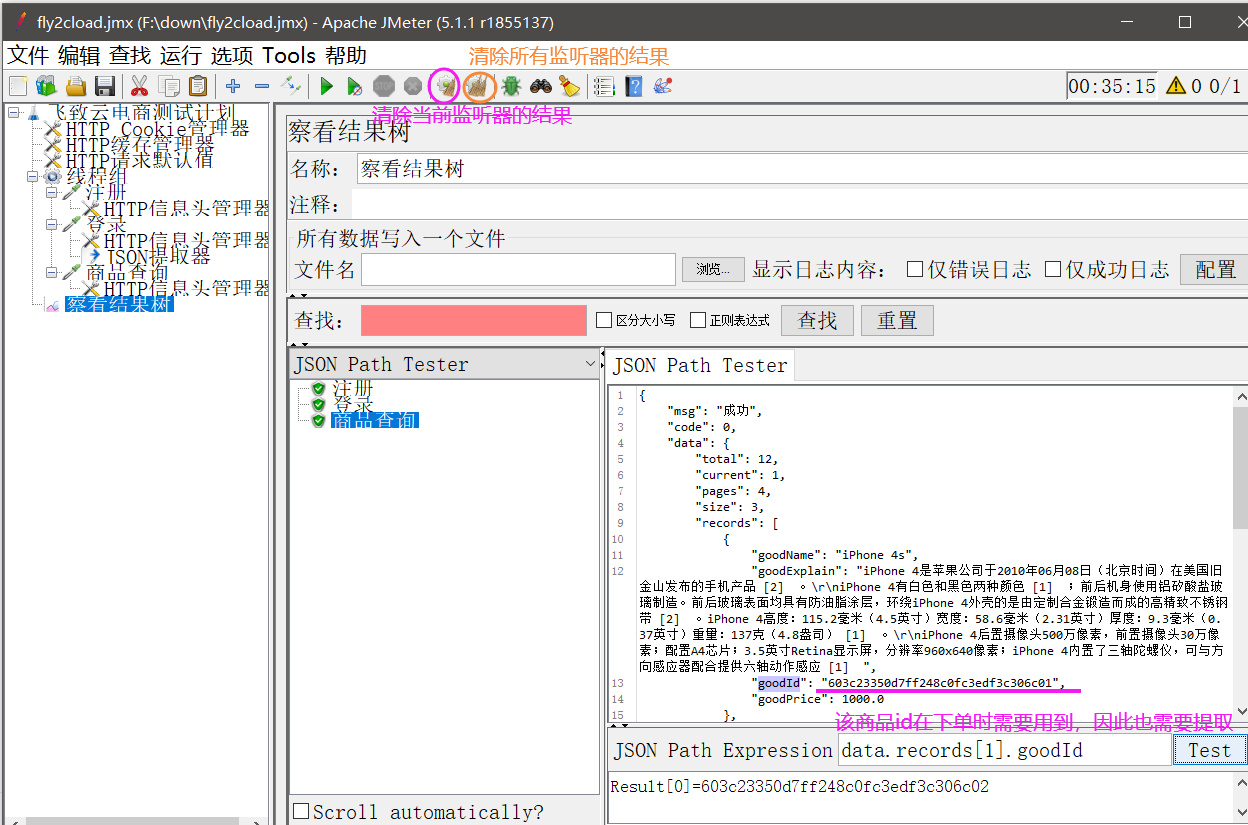Select HTTP缓存管理器 tree node

pos(139,144)
